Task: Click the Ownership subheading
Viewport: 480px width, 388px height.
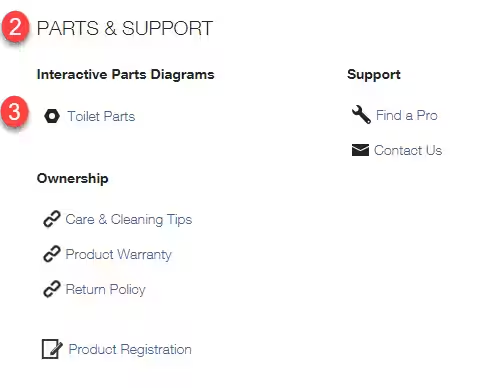Action: 73,178
